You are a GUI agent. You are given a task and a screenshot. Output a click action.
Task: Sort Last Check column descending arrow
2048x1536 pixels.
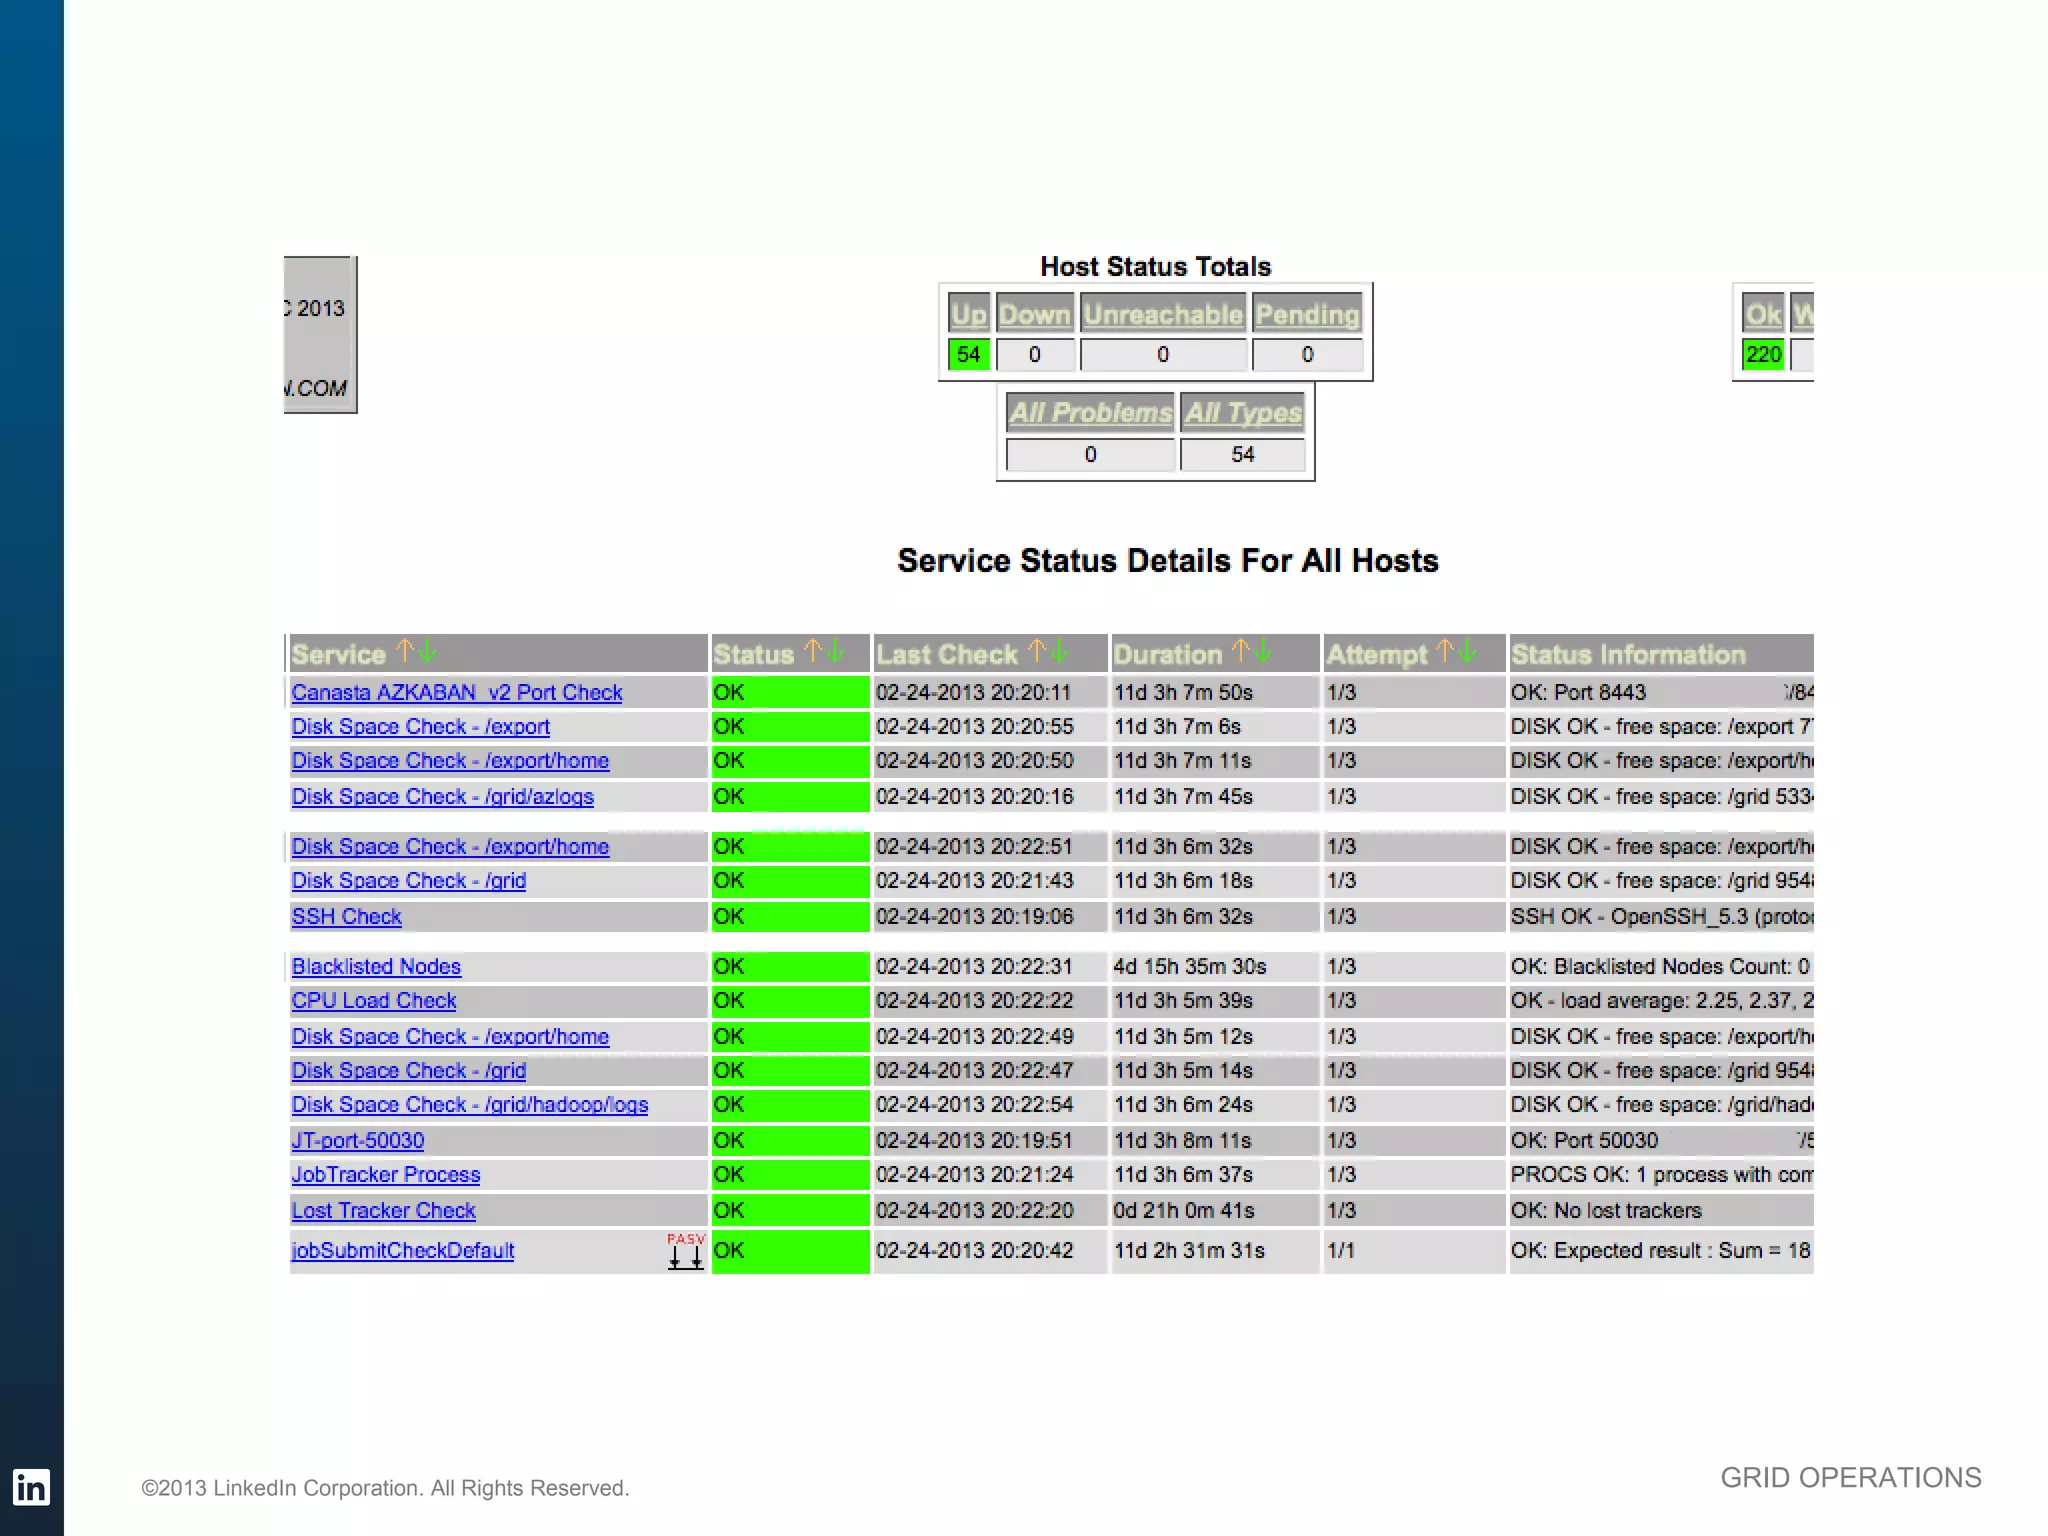pyautogui.click(x=1060, y=652)
